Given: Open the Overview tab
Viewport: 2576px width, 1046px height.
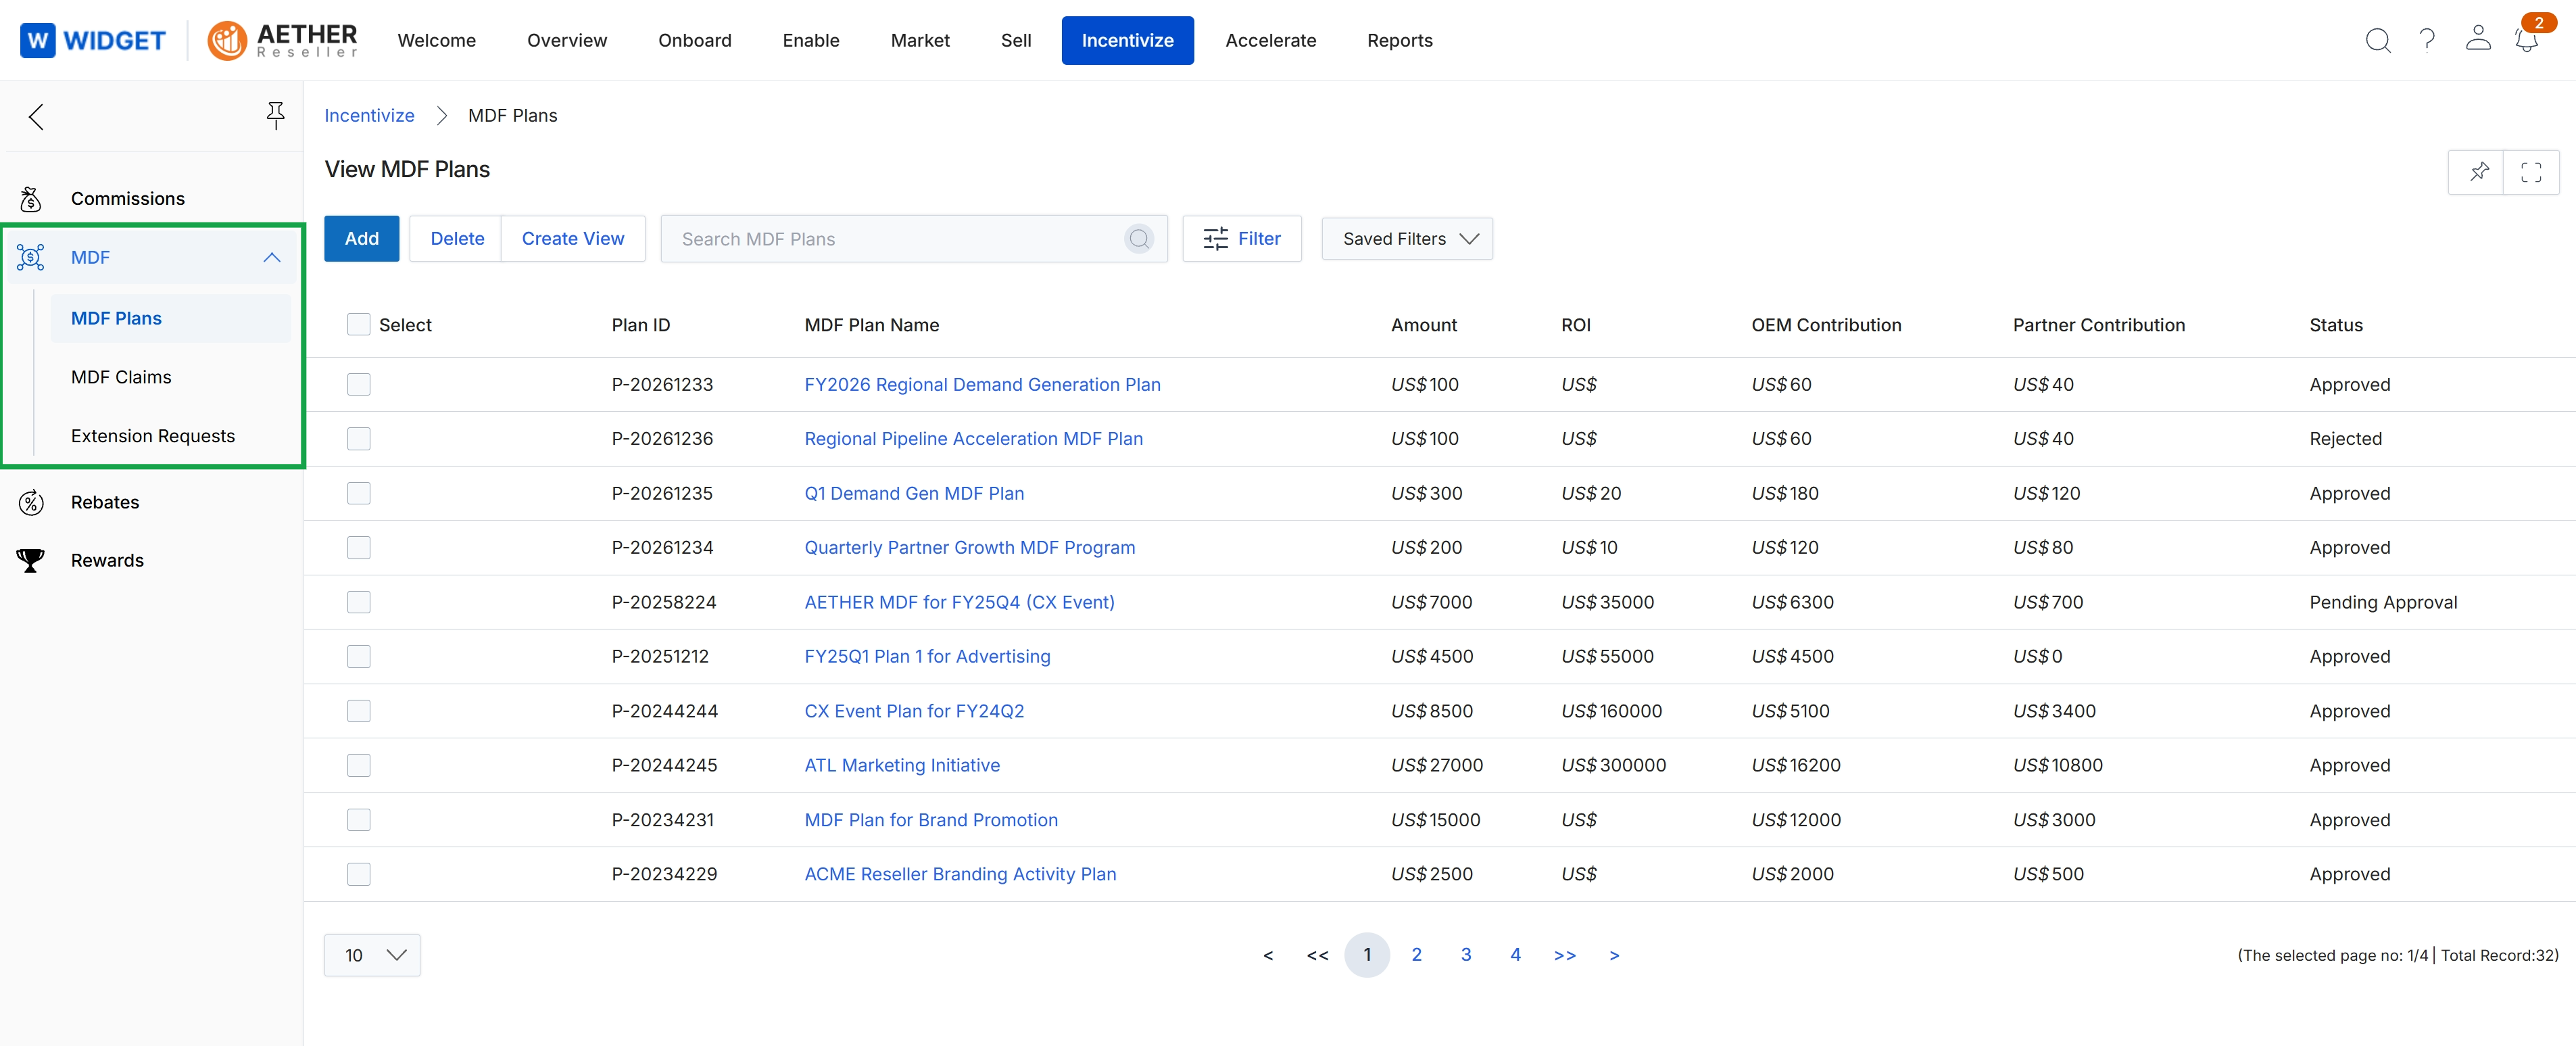Looking at the screenshot, I should (567, 40).
